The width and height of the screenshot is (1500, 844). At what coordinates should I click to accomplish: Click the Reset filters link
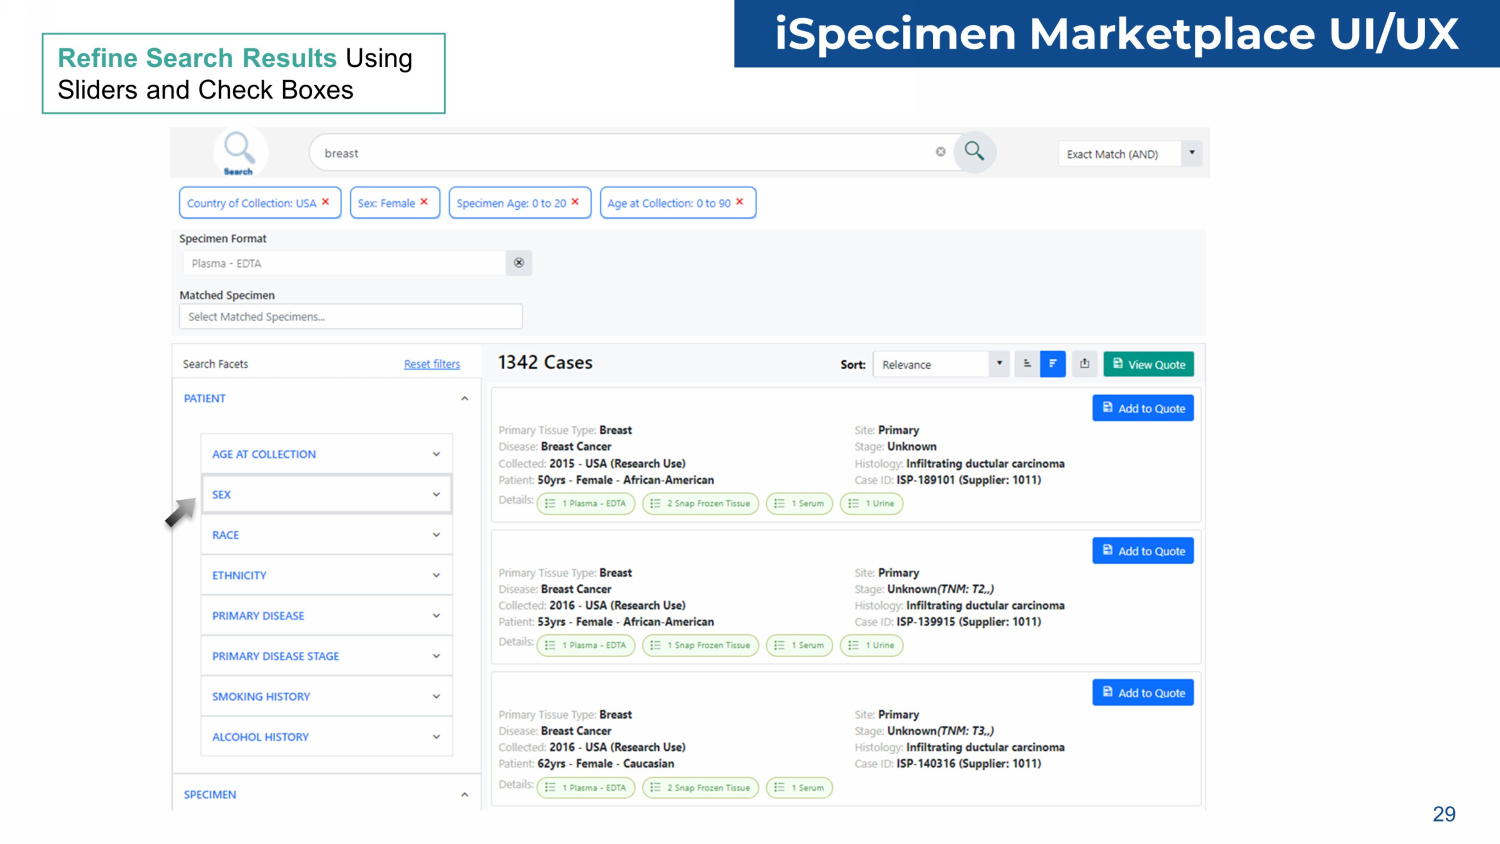click(432, 365)
